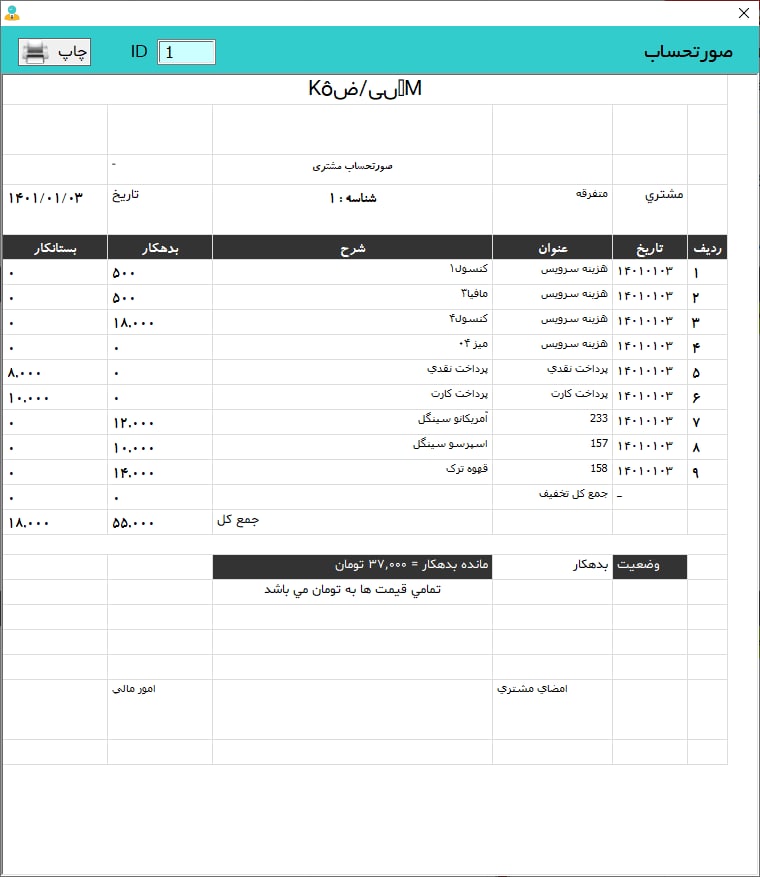
Task: Click the ردیف (row number) column header
Action: pyautogui.click(x=707, y=247)
